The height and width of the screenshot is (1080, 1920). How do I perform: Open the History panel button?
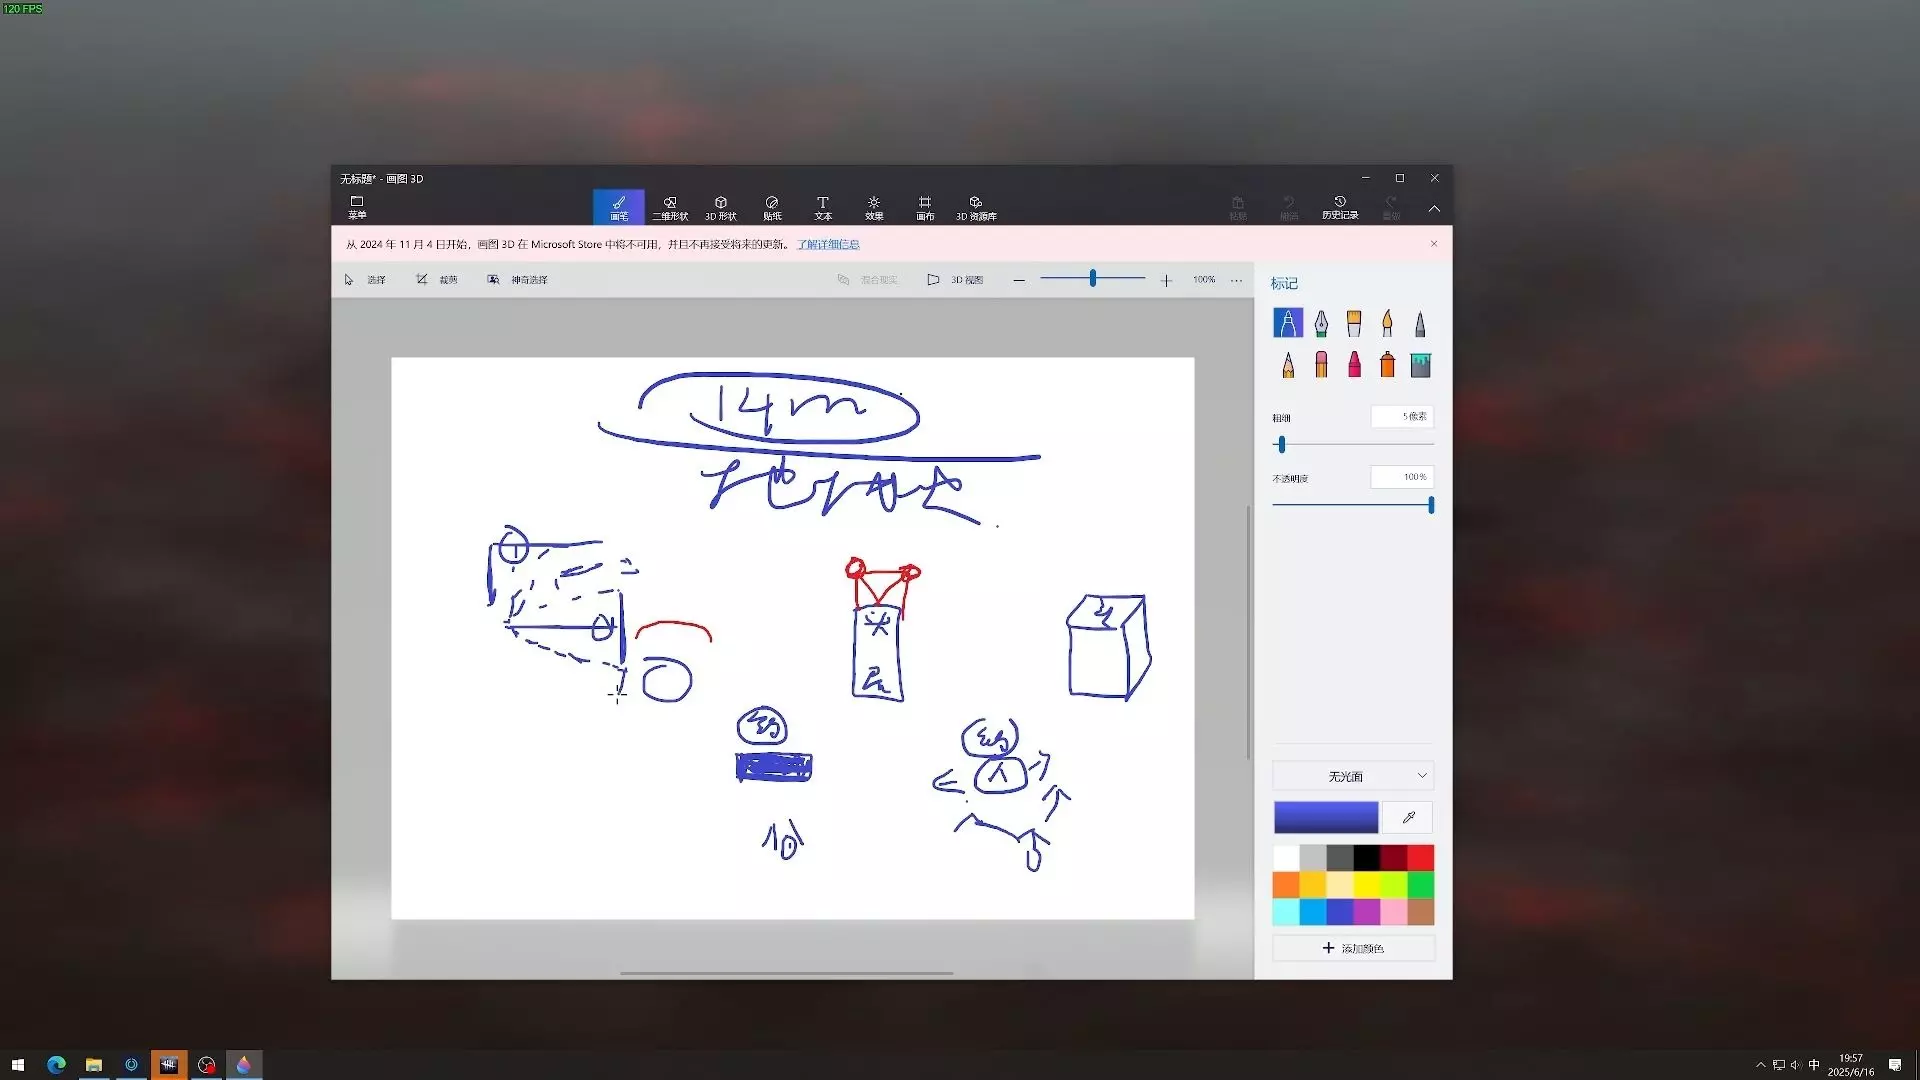point(1339,207)
